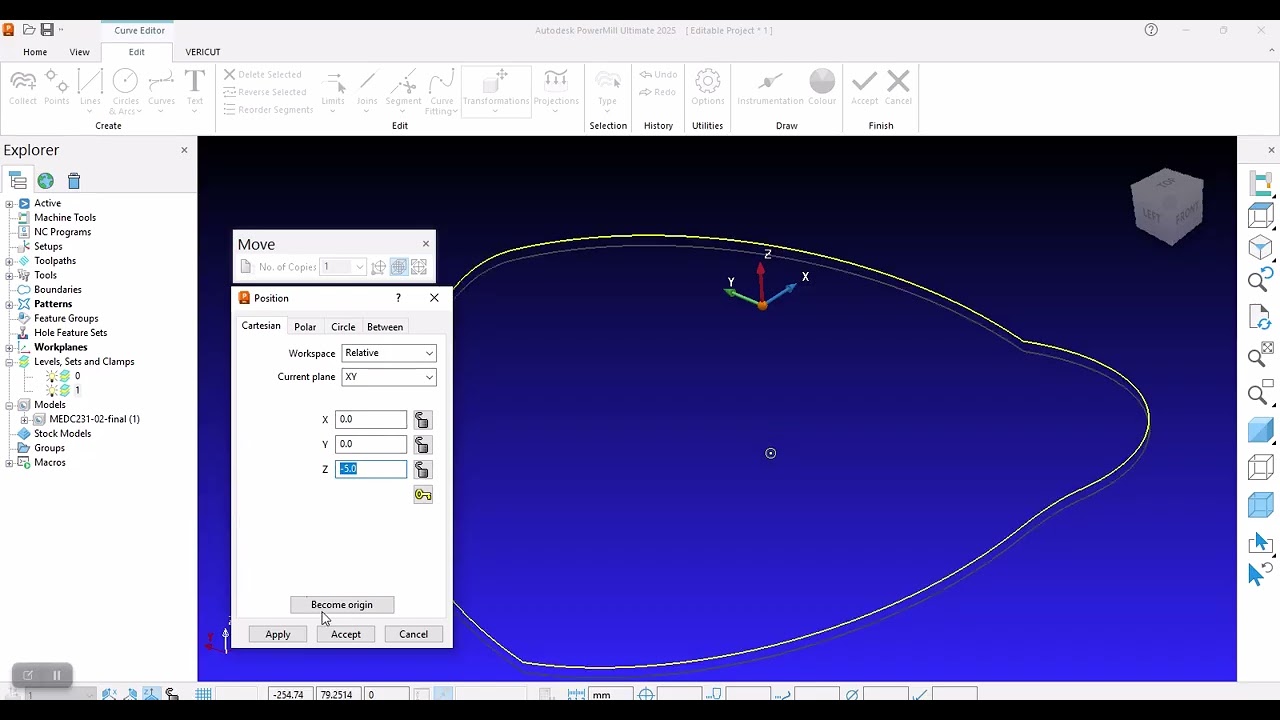This screenshot has height=720, width=1280.
Task: Toggle move relative to active workplane icon
Action: tap(378, 267)
